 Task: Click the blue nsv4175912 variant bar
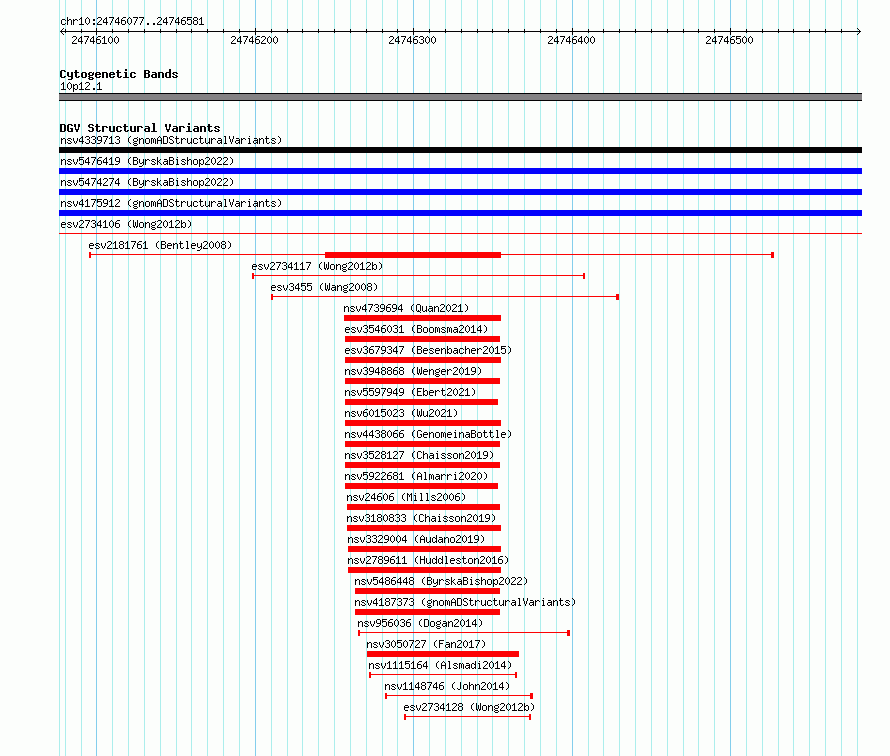[460, 213]
